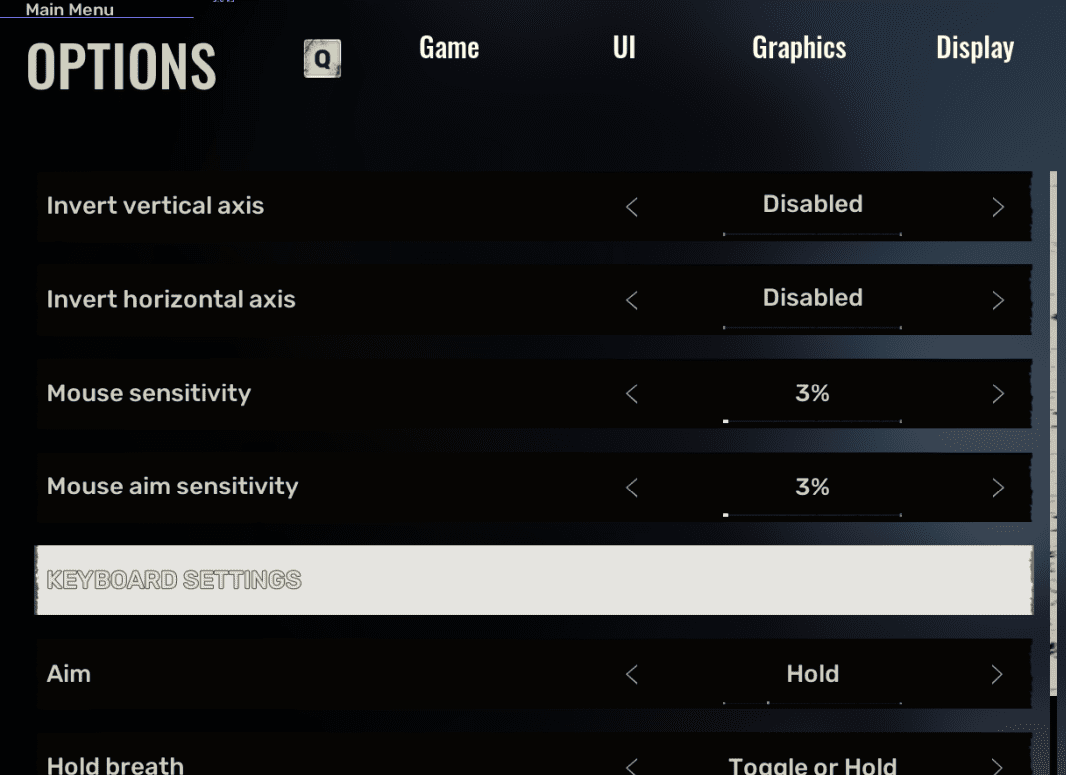Switch to the UI tab
Screen dimensions: 1066x775
[x=624, y=48]
